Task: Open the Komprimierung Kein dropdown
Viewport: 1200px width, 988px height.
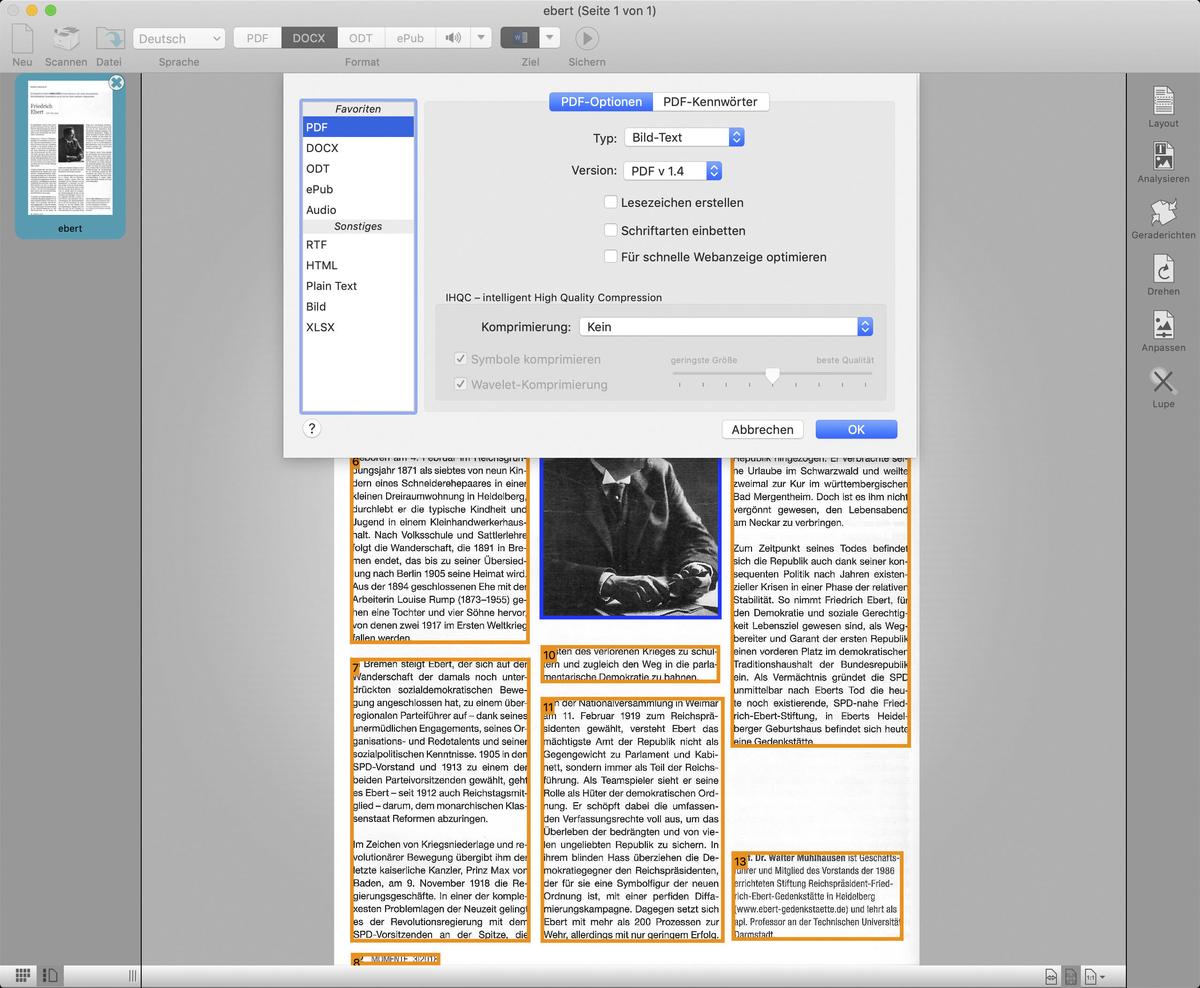Action: coord(726,327)
